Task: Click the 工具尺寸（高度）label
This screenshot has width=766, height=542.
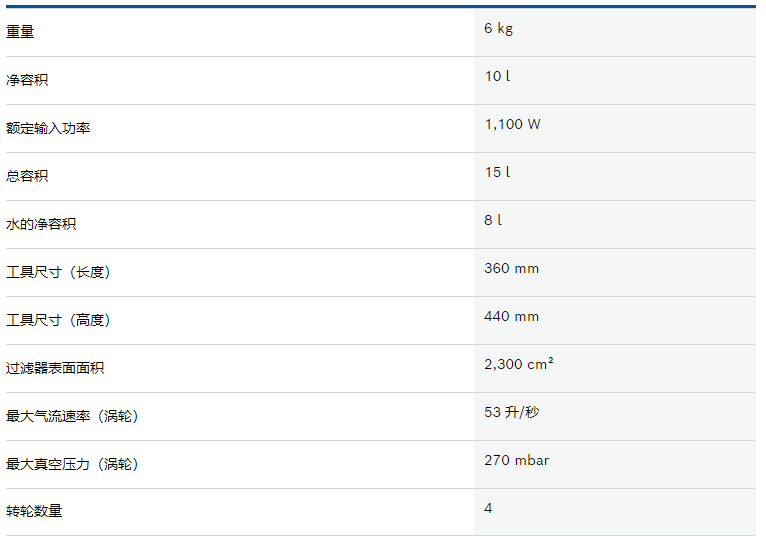Action: (x=59, y=320)
